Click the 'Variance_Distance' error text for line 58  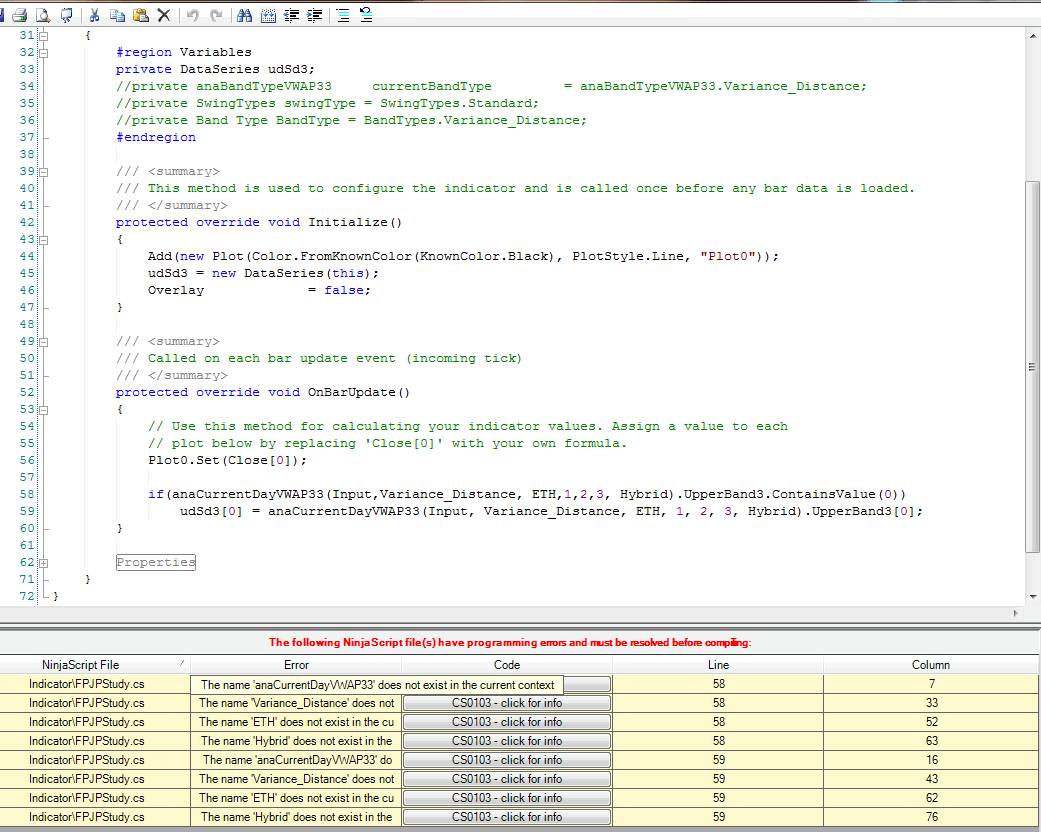pyautogui.click(x=296, y=703)
